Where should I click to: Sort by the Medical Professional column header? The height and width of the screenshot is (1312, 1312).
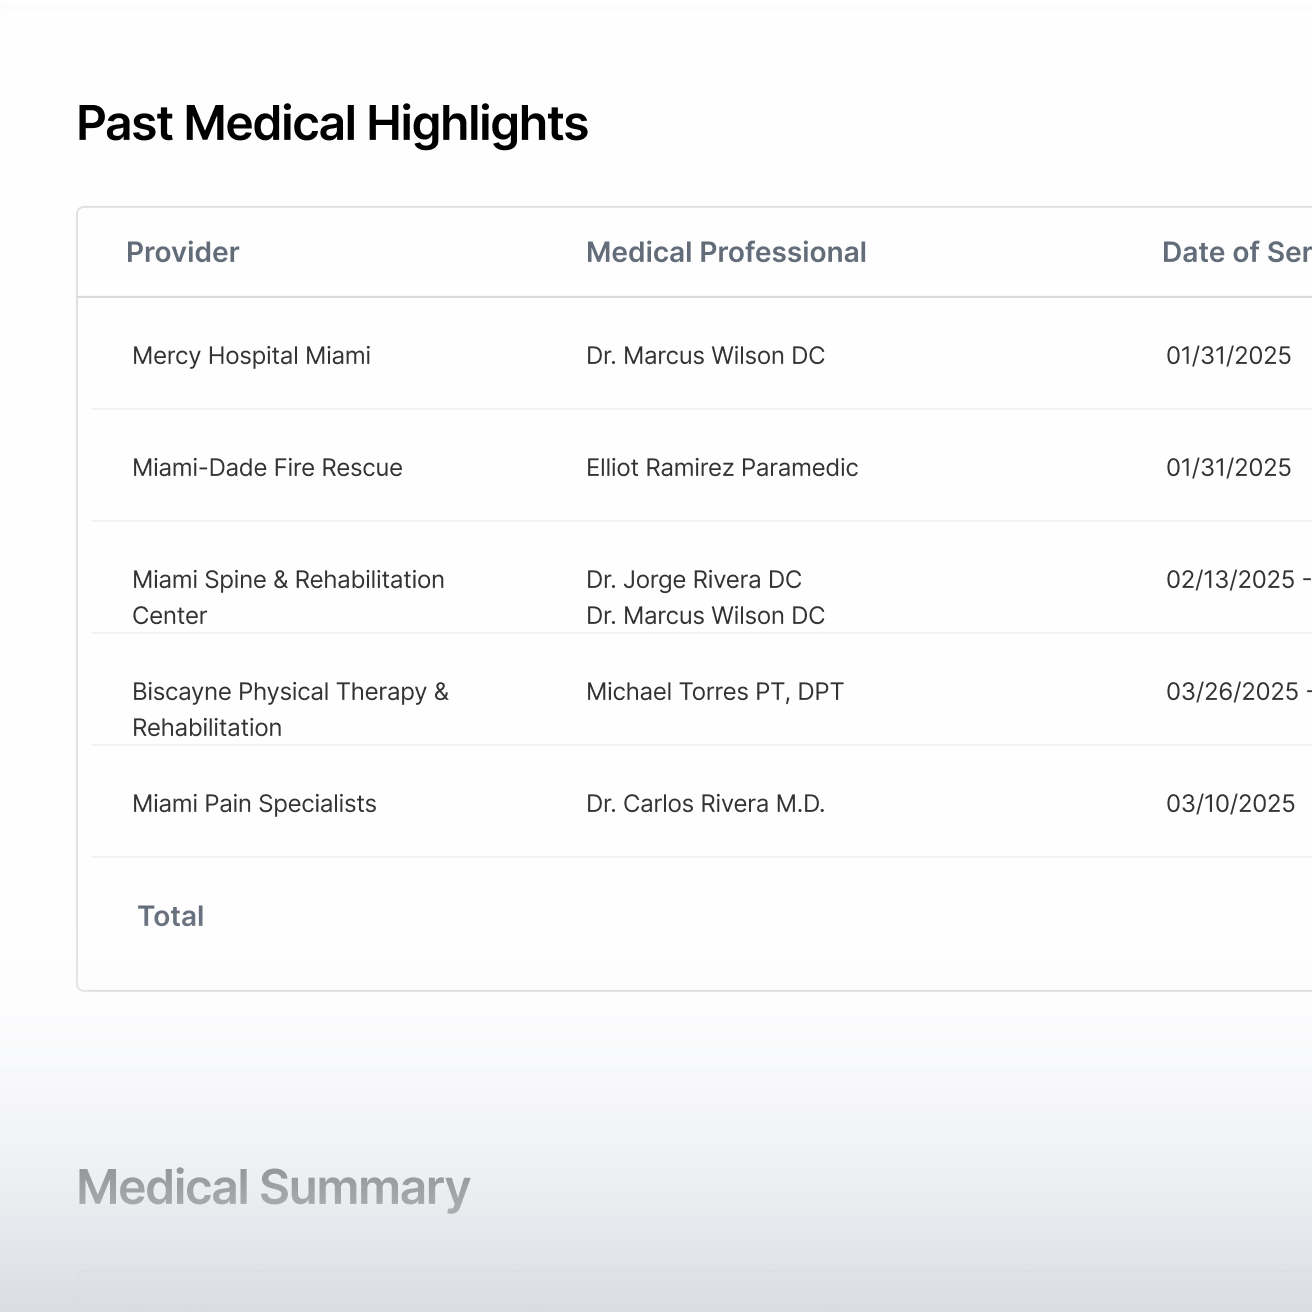pyautogui.click(x=725, y=252)
